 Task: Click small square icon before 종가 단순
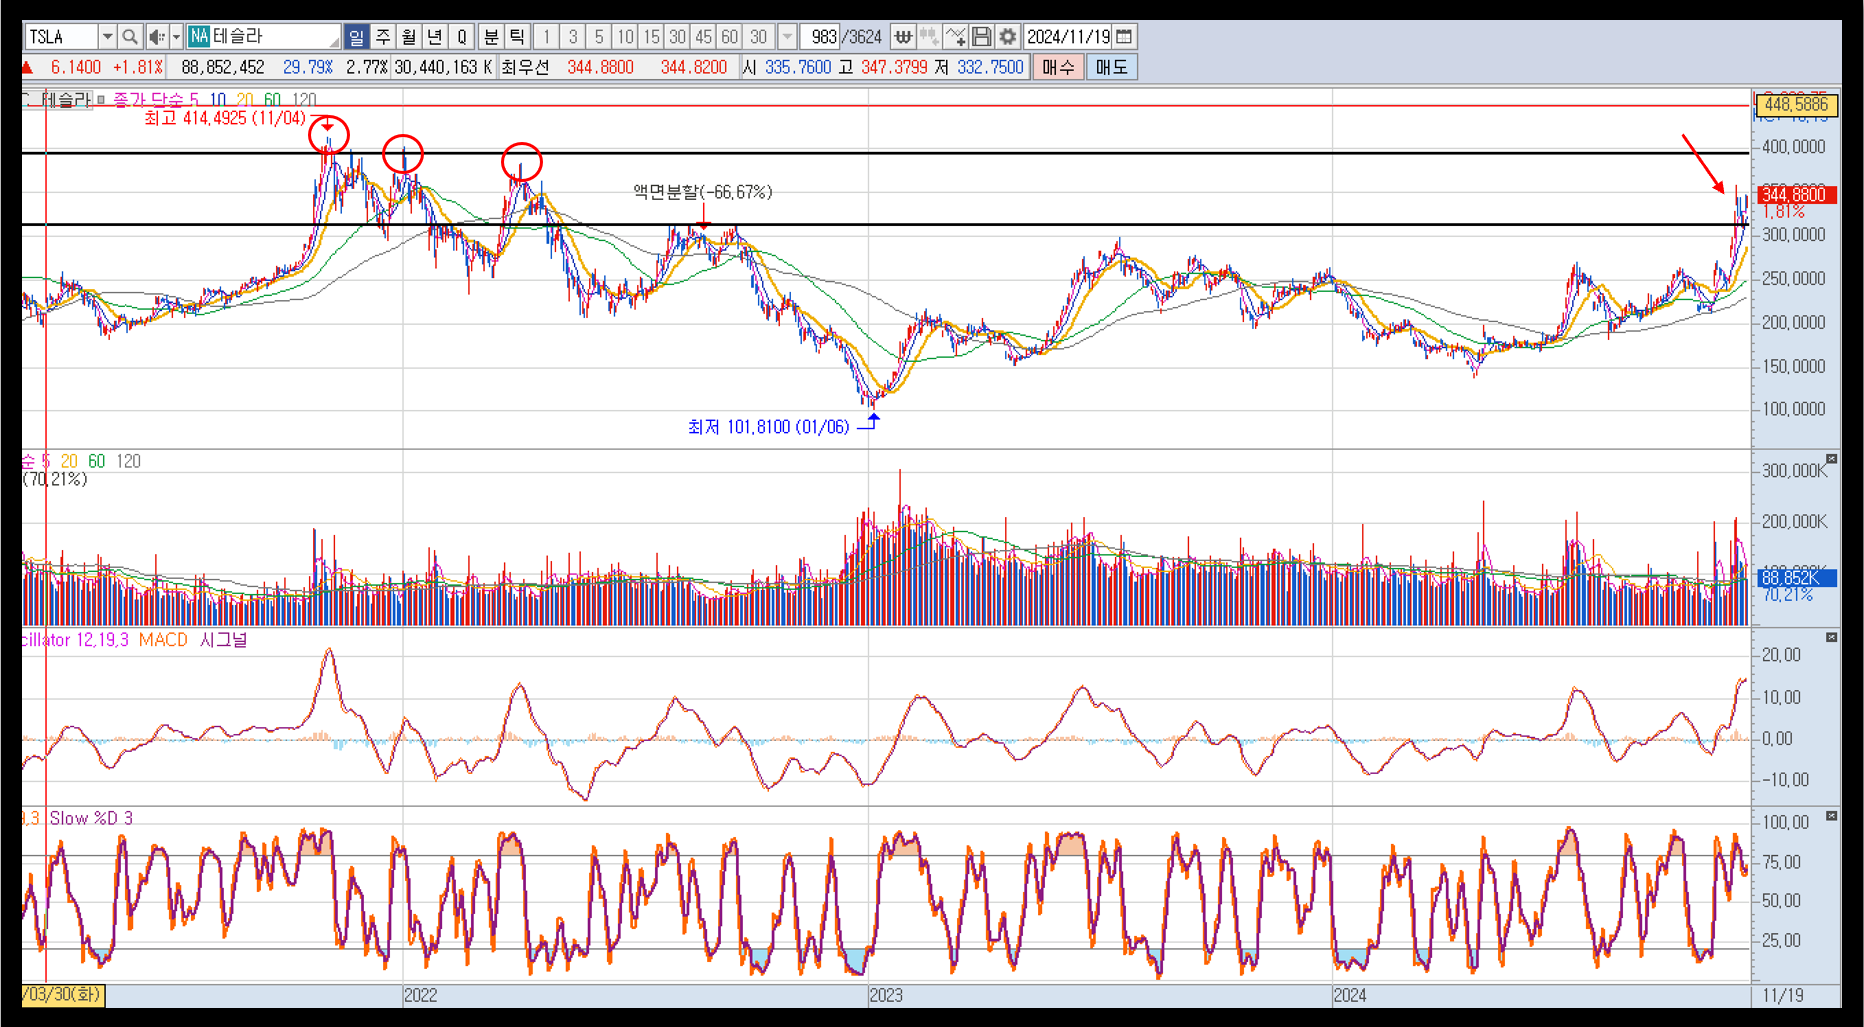101,100
